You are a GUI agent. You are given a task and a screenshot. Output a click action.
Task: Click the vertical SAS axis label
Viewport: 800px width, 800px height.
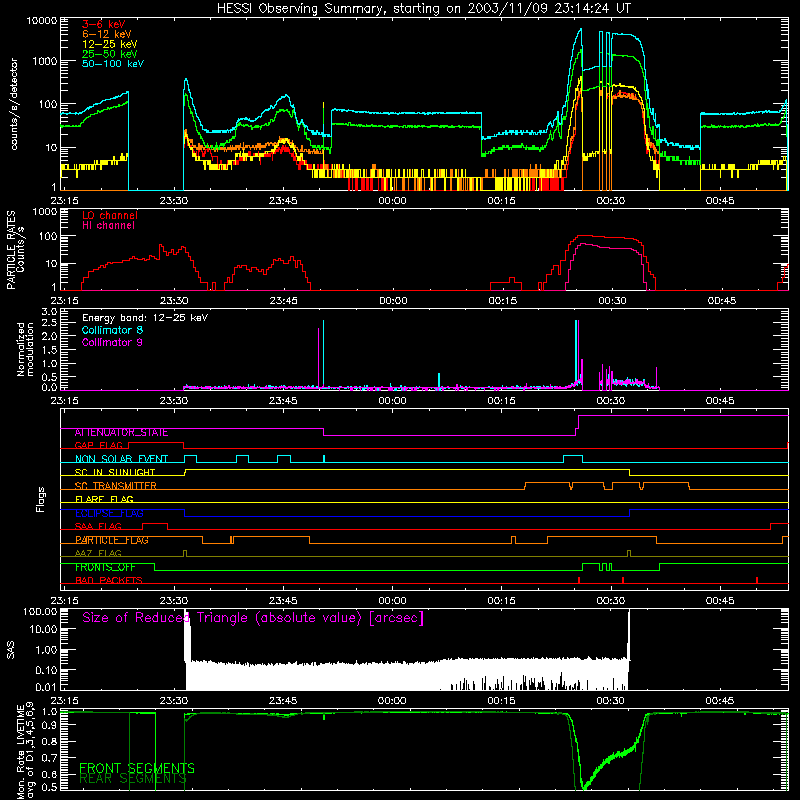(11, 650)
